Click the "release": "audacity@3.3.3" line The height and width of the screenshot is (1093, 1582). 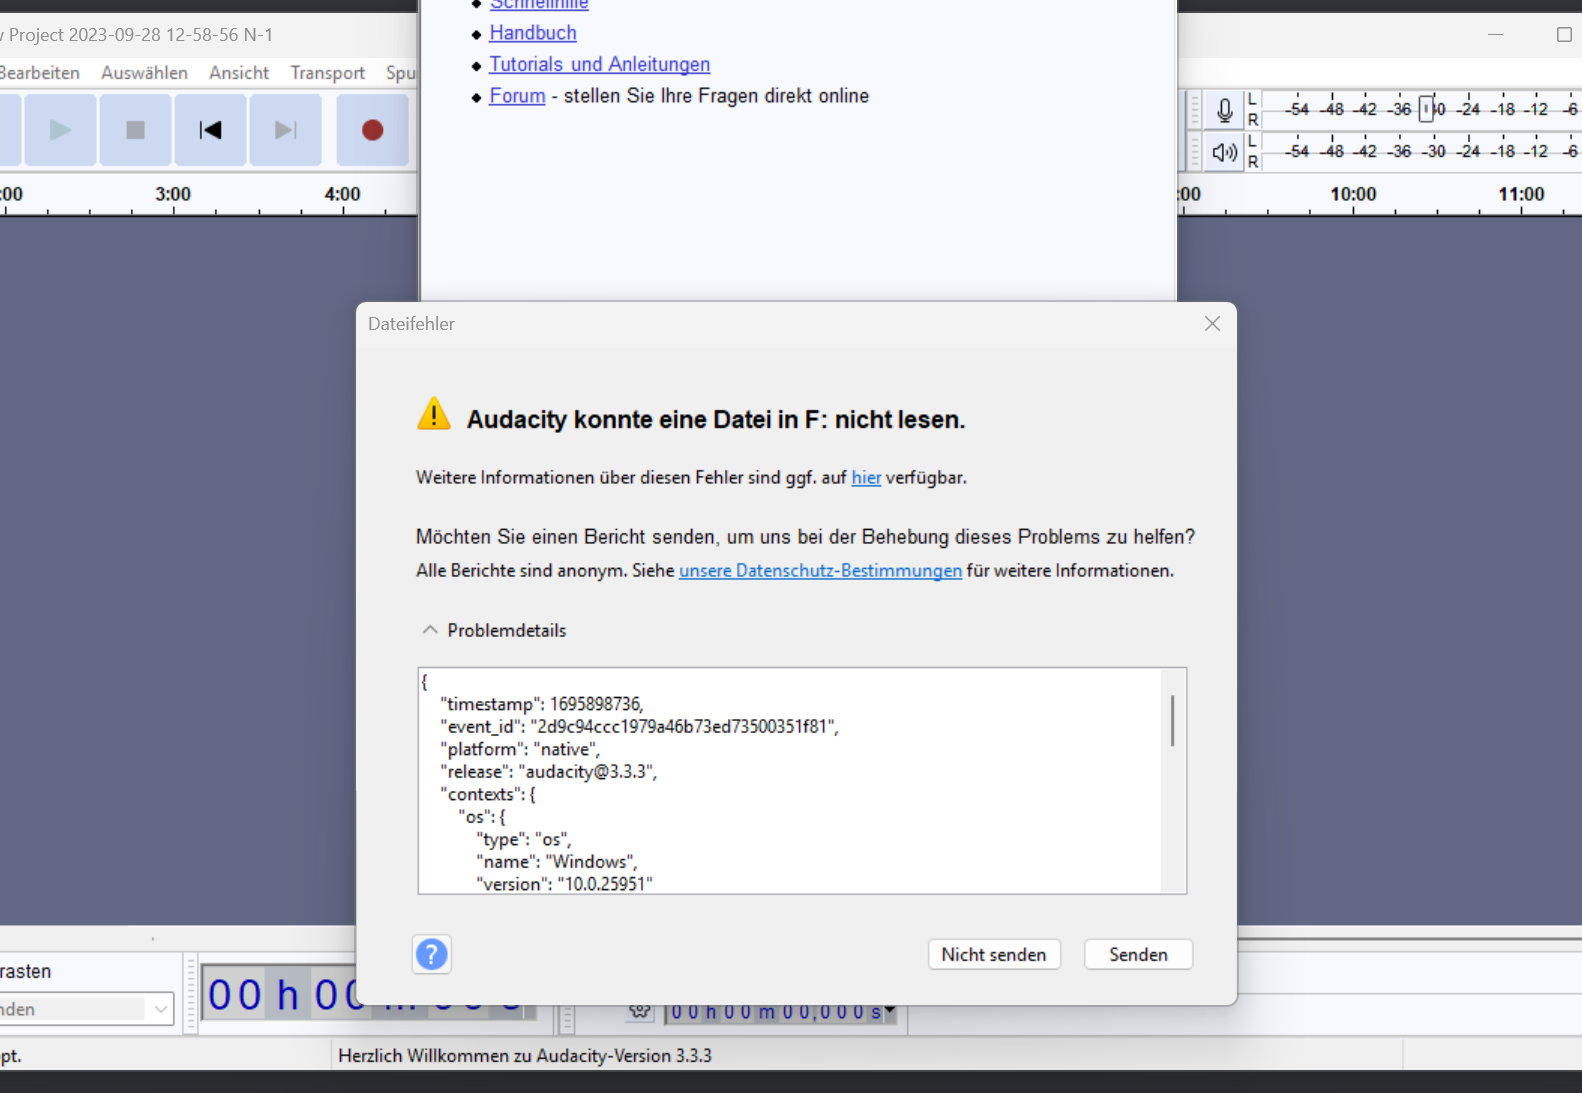click(x=548, y=772)
